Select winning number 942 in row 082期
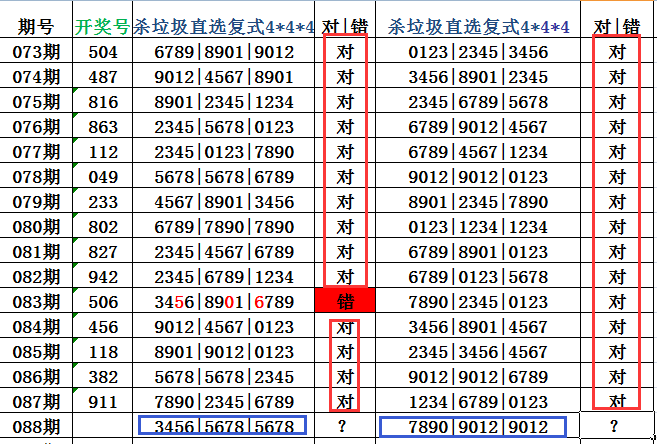This screenshot has width=657, height=444. tap(102, 276)
